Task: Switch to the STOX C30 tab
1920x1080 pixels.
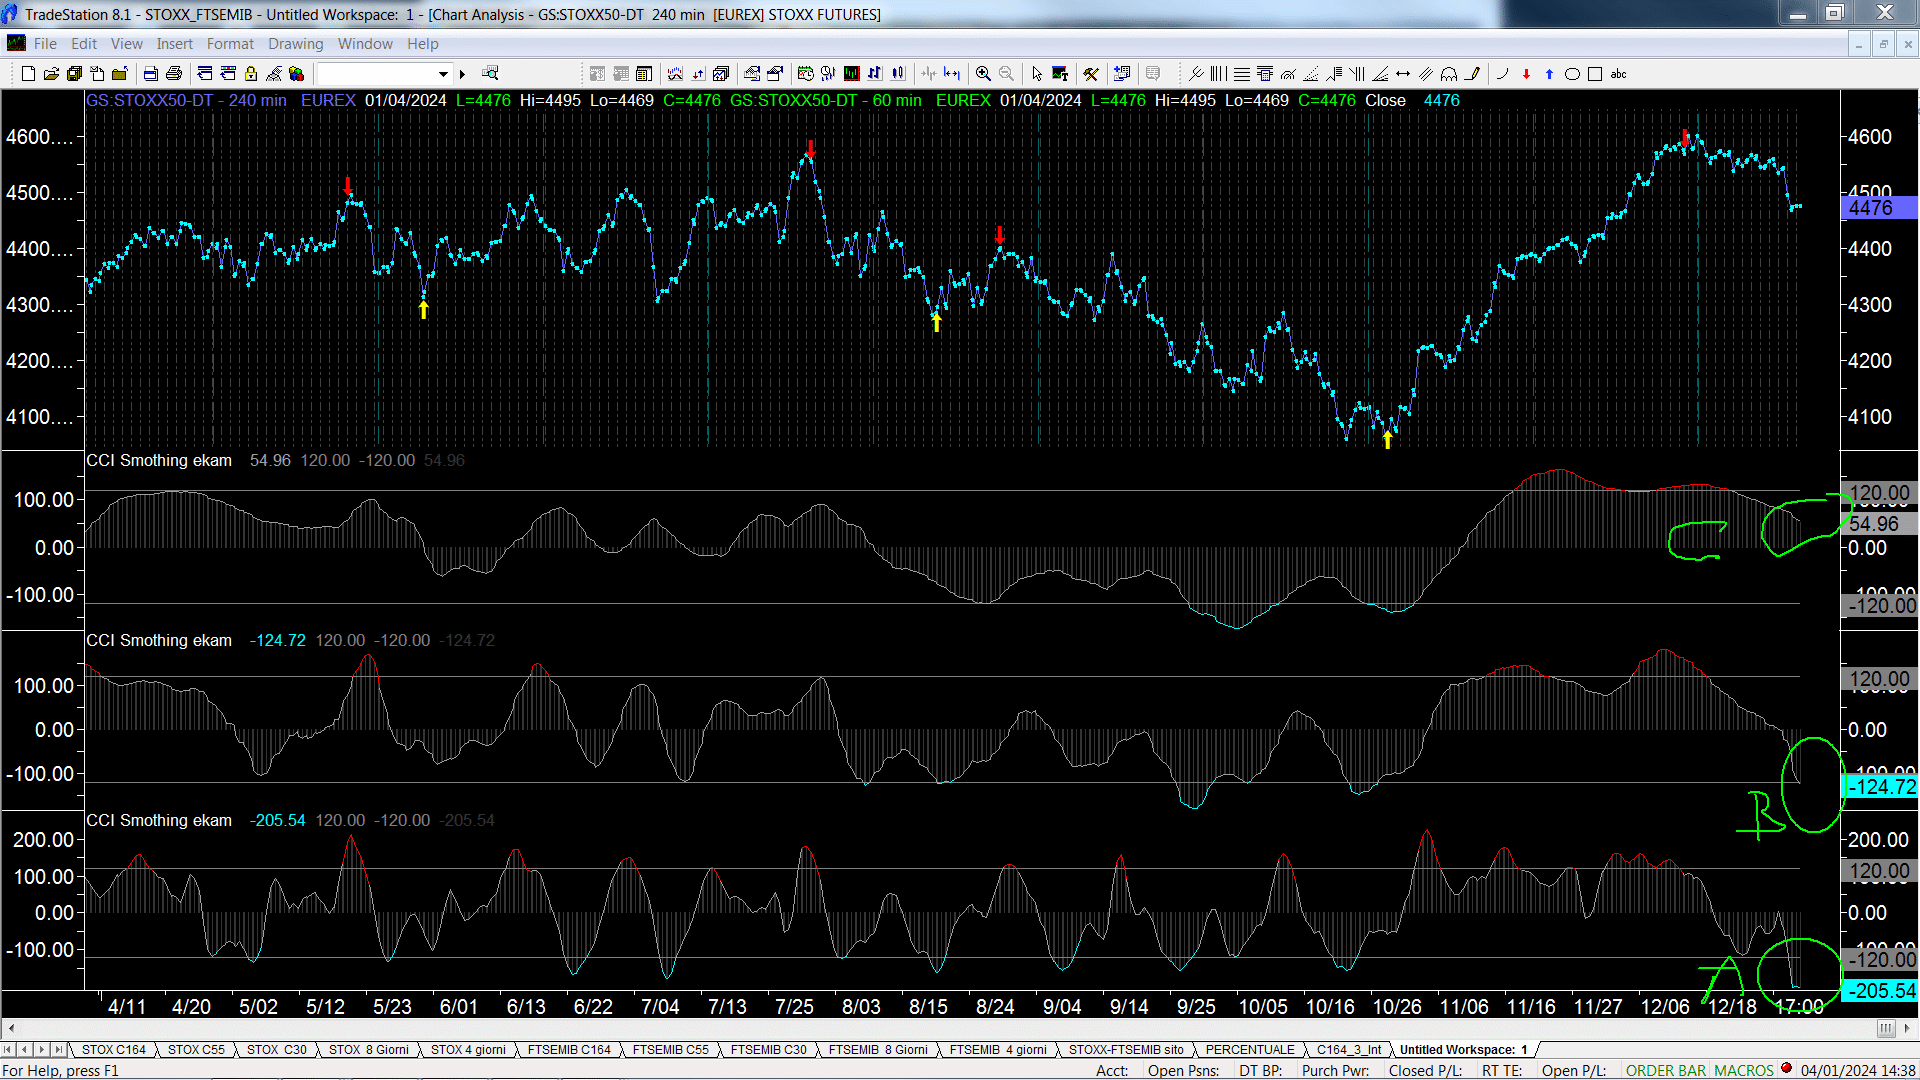Action: (x=276, y=1049)
